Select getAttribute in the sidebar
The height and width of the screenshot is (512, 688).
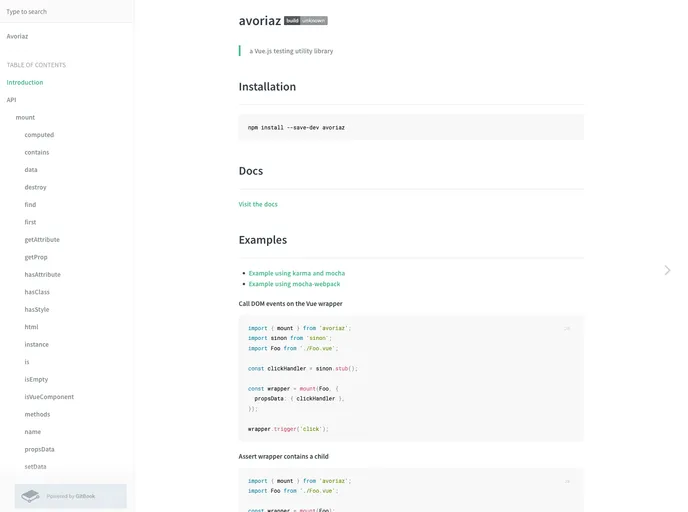[x=41, y=240]
